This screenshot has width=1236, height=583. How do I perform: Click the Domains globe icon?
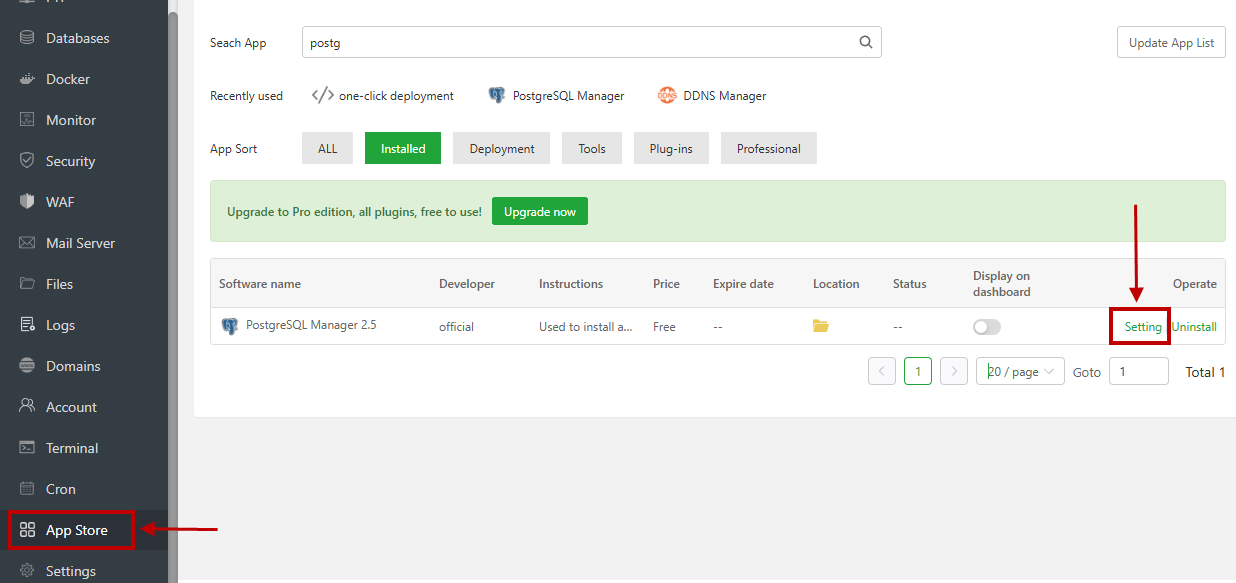27,366
